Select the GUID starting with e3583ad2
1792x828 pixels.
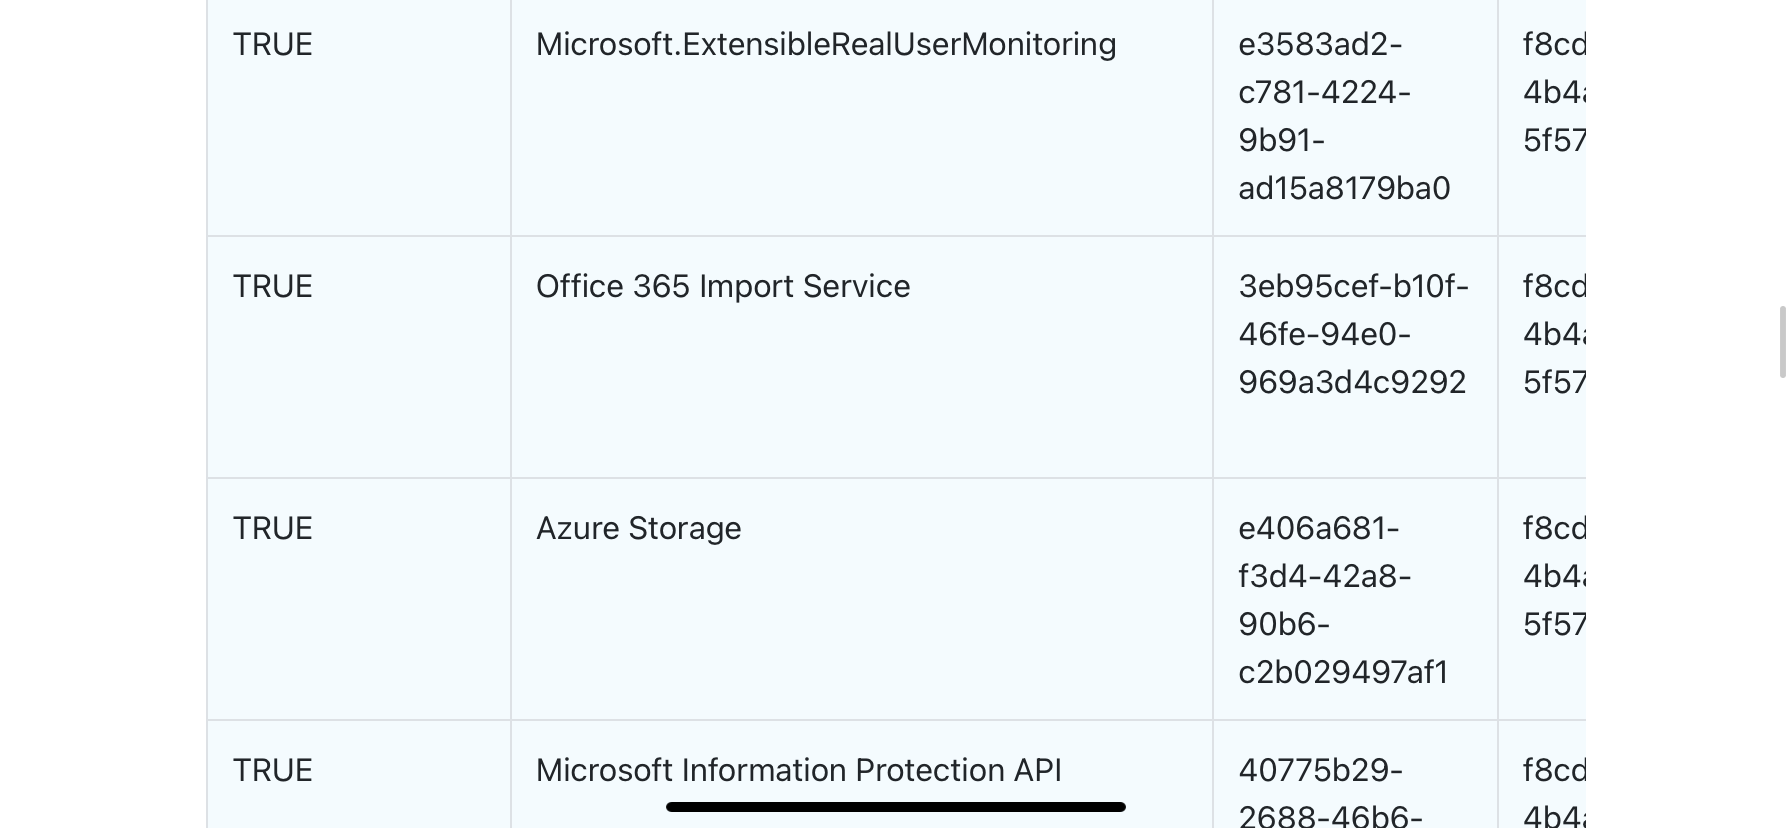tap(1344, 116)
